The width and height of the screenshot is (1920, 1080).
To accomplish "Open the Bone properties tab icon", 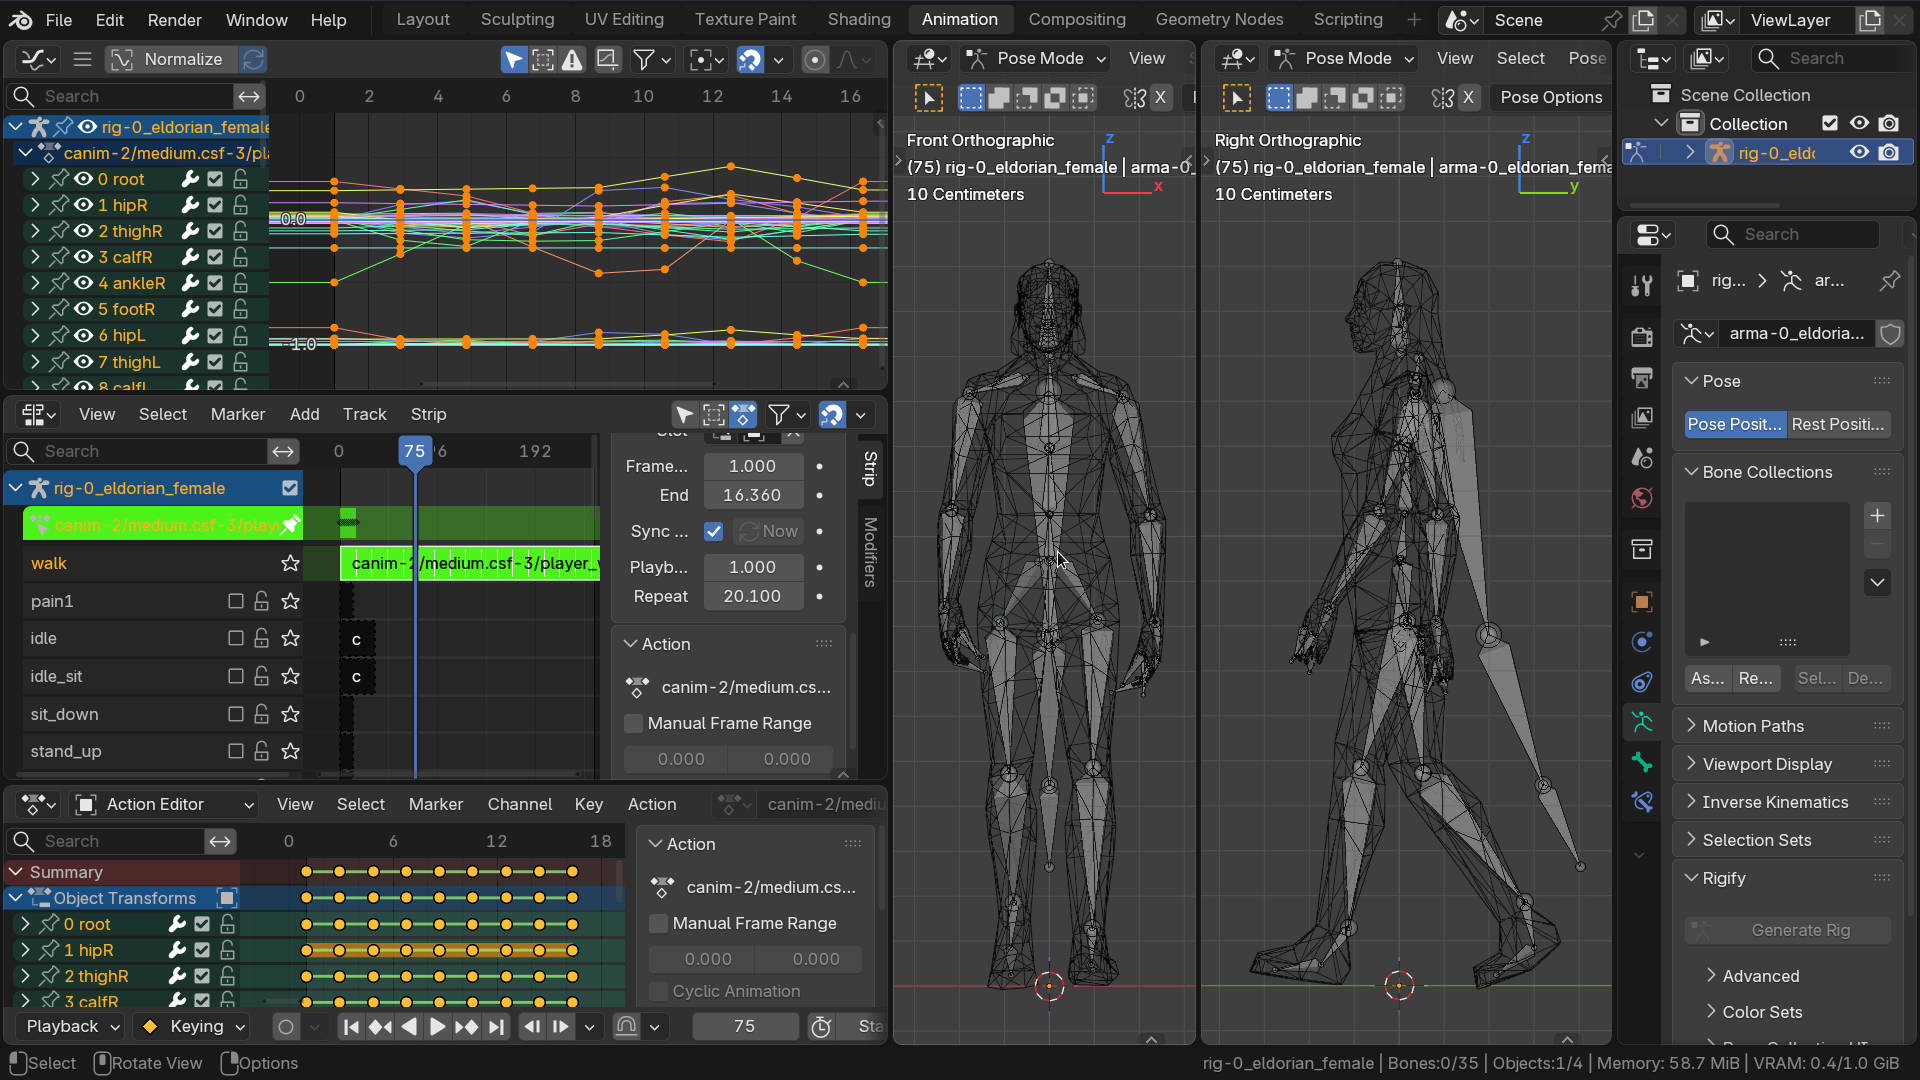I will (x=1641, y=762).
